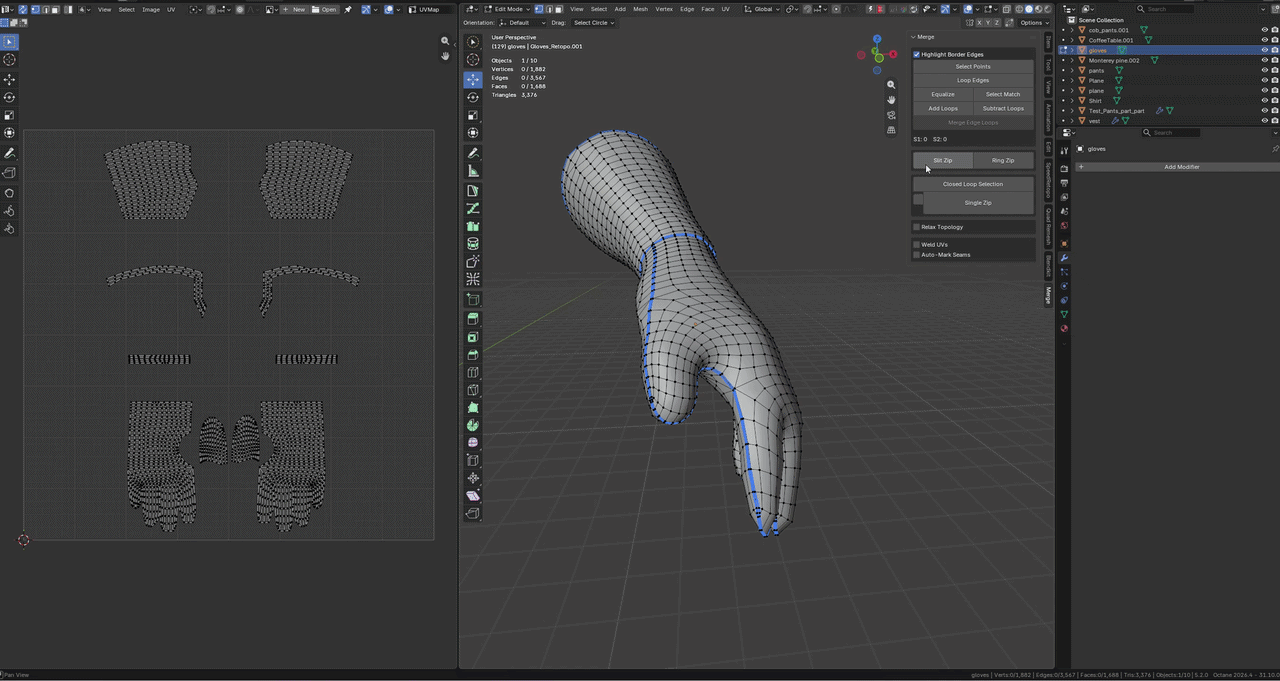
Task: Click the viewport zoom magnifier icon
Action: click(x=891, y=85)
